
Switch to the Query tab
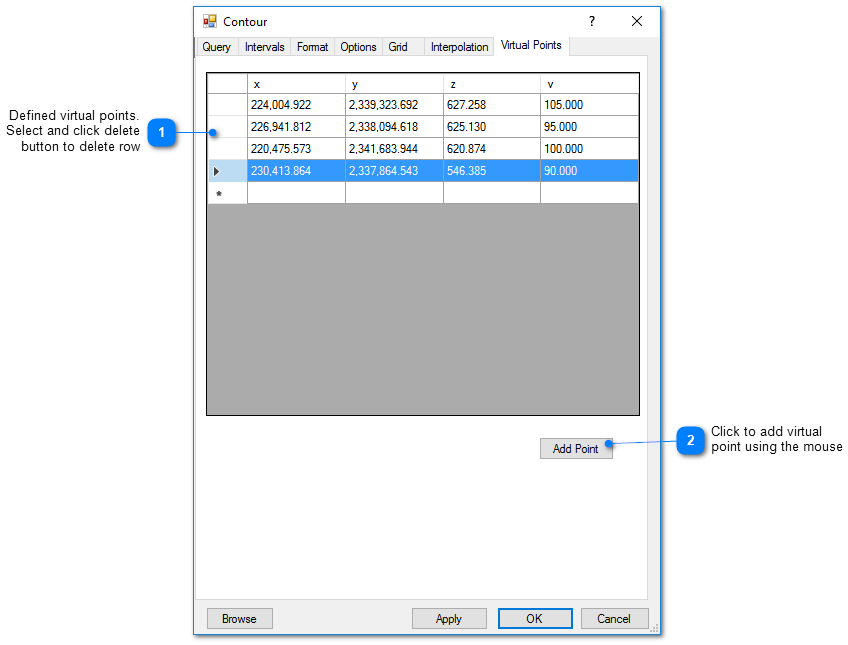(216, 46)
